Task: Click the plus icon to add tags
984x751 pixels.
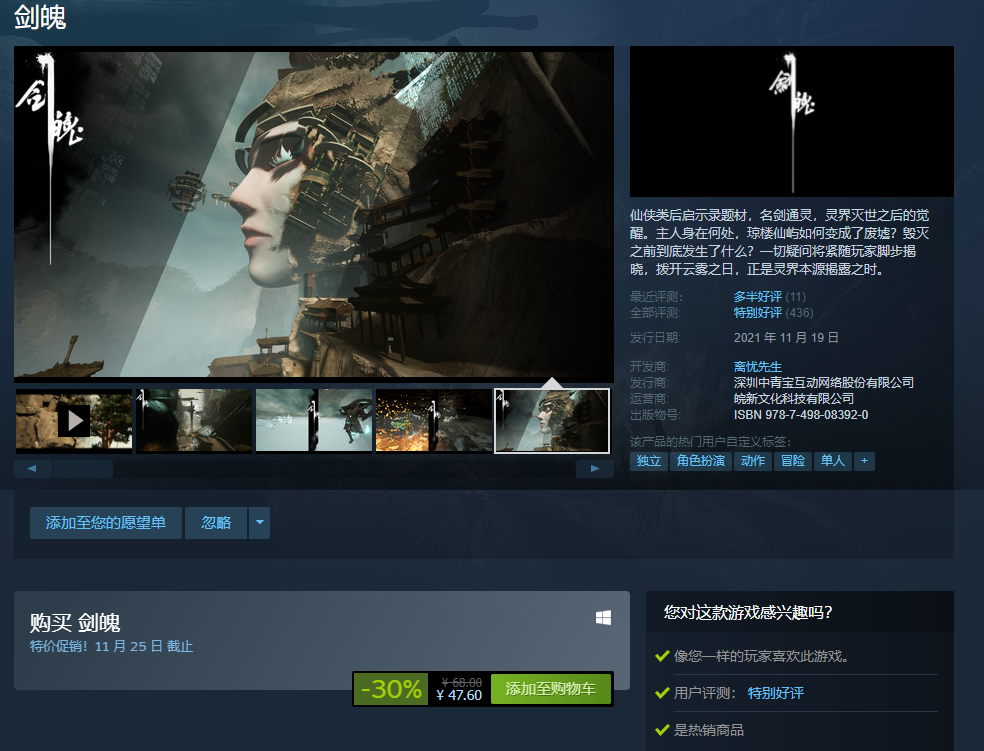Action: click(x=864, y=461)
